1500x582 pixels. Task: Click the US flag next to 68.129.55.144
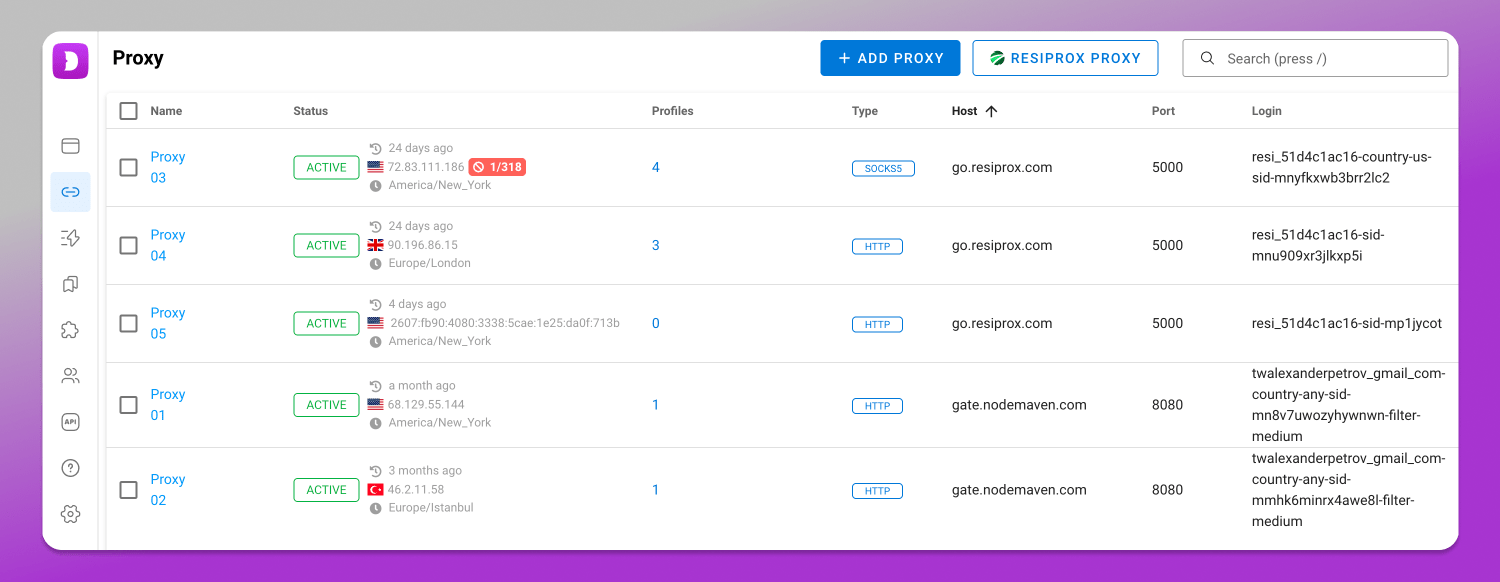click(375, 405)
